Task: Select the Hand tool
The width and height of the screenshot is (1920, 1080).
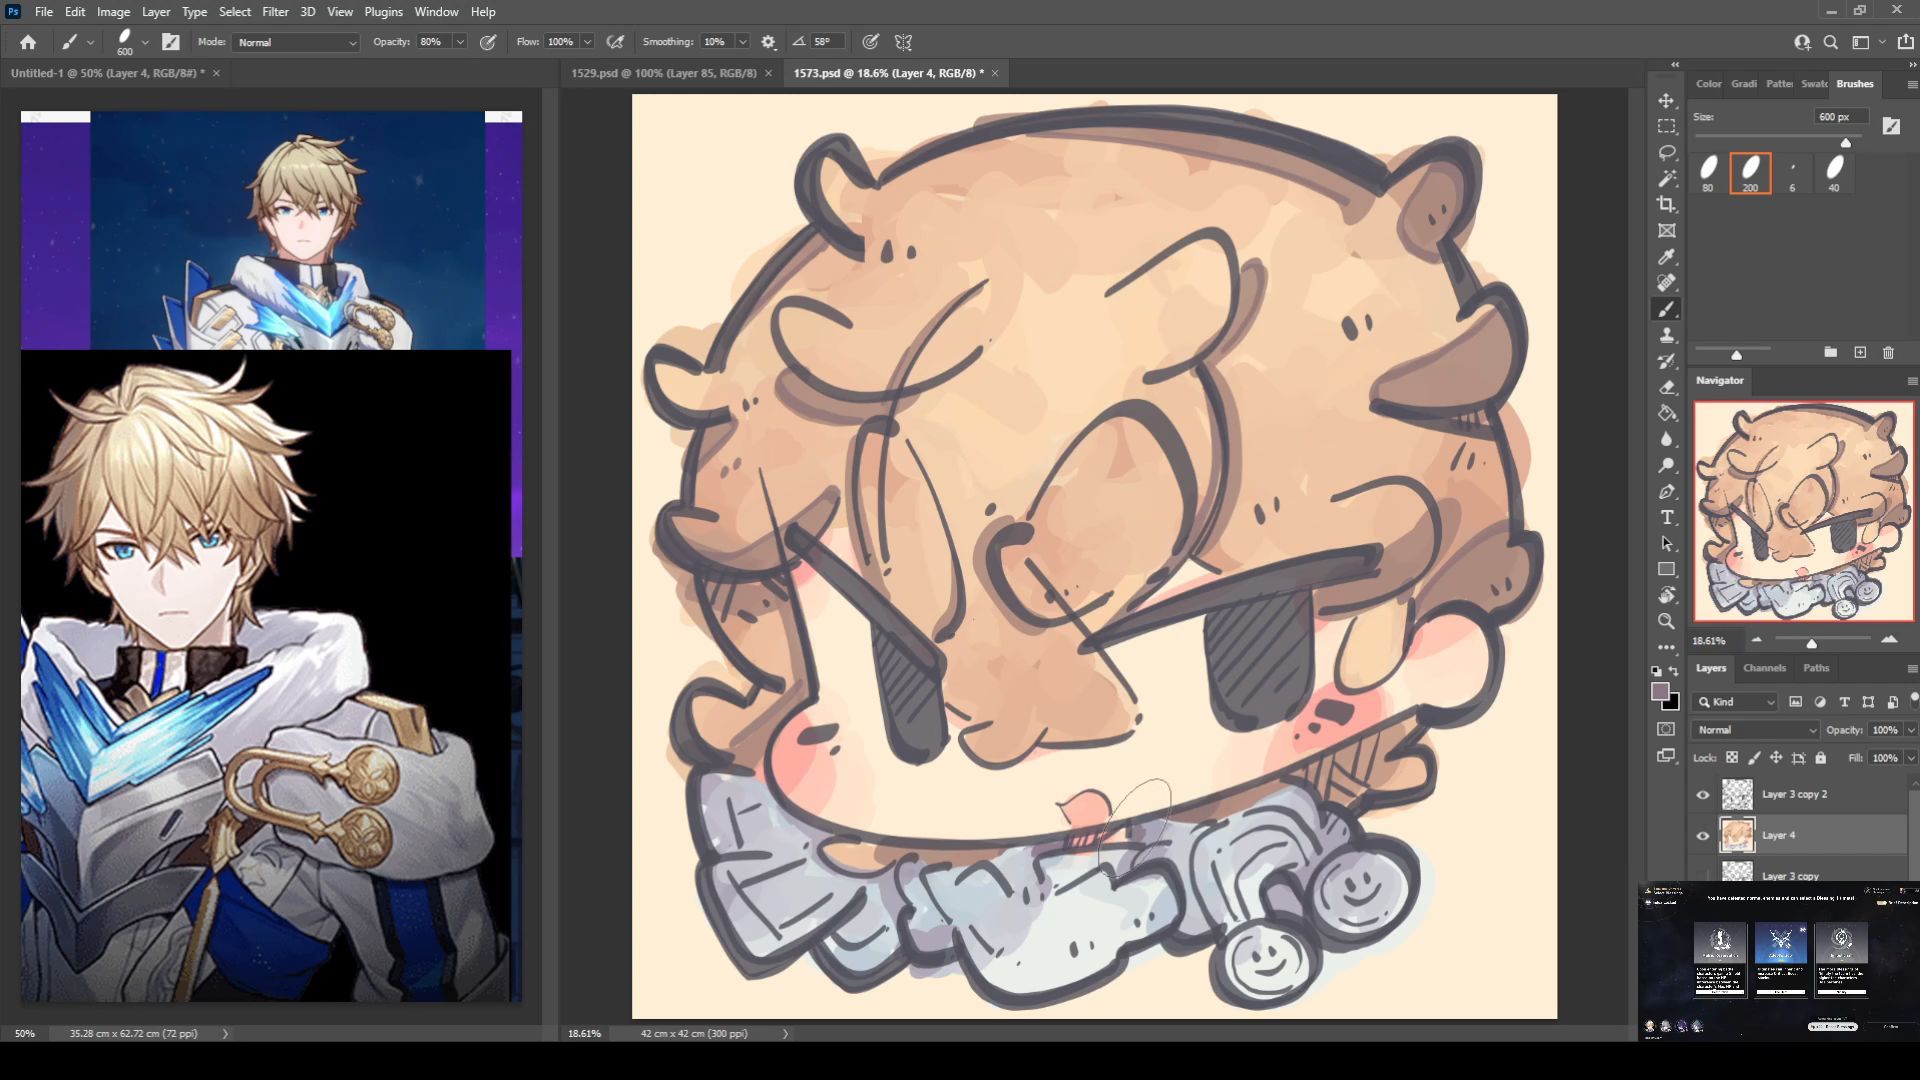Action: [x=1666, y=595]
